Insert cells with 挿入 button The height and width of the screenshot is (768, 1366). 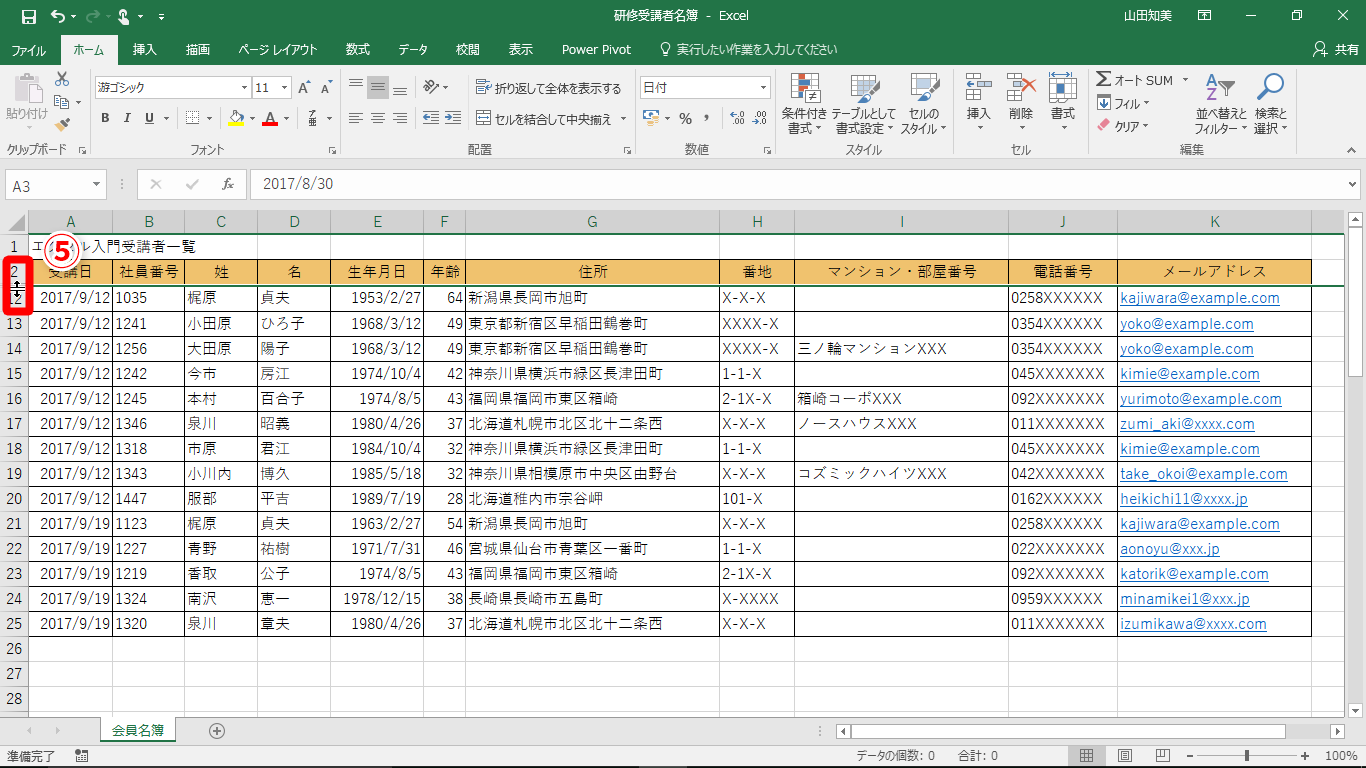tap(978, 104)
